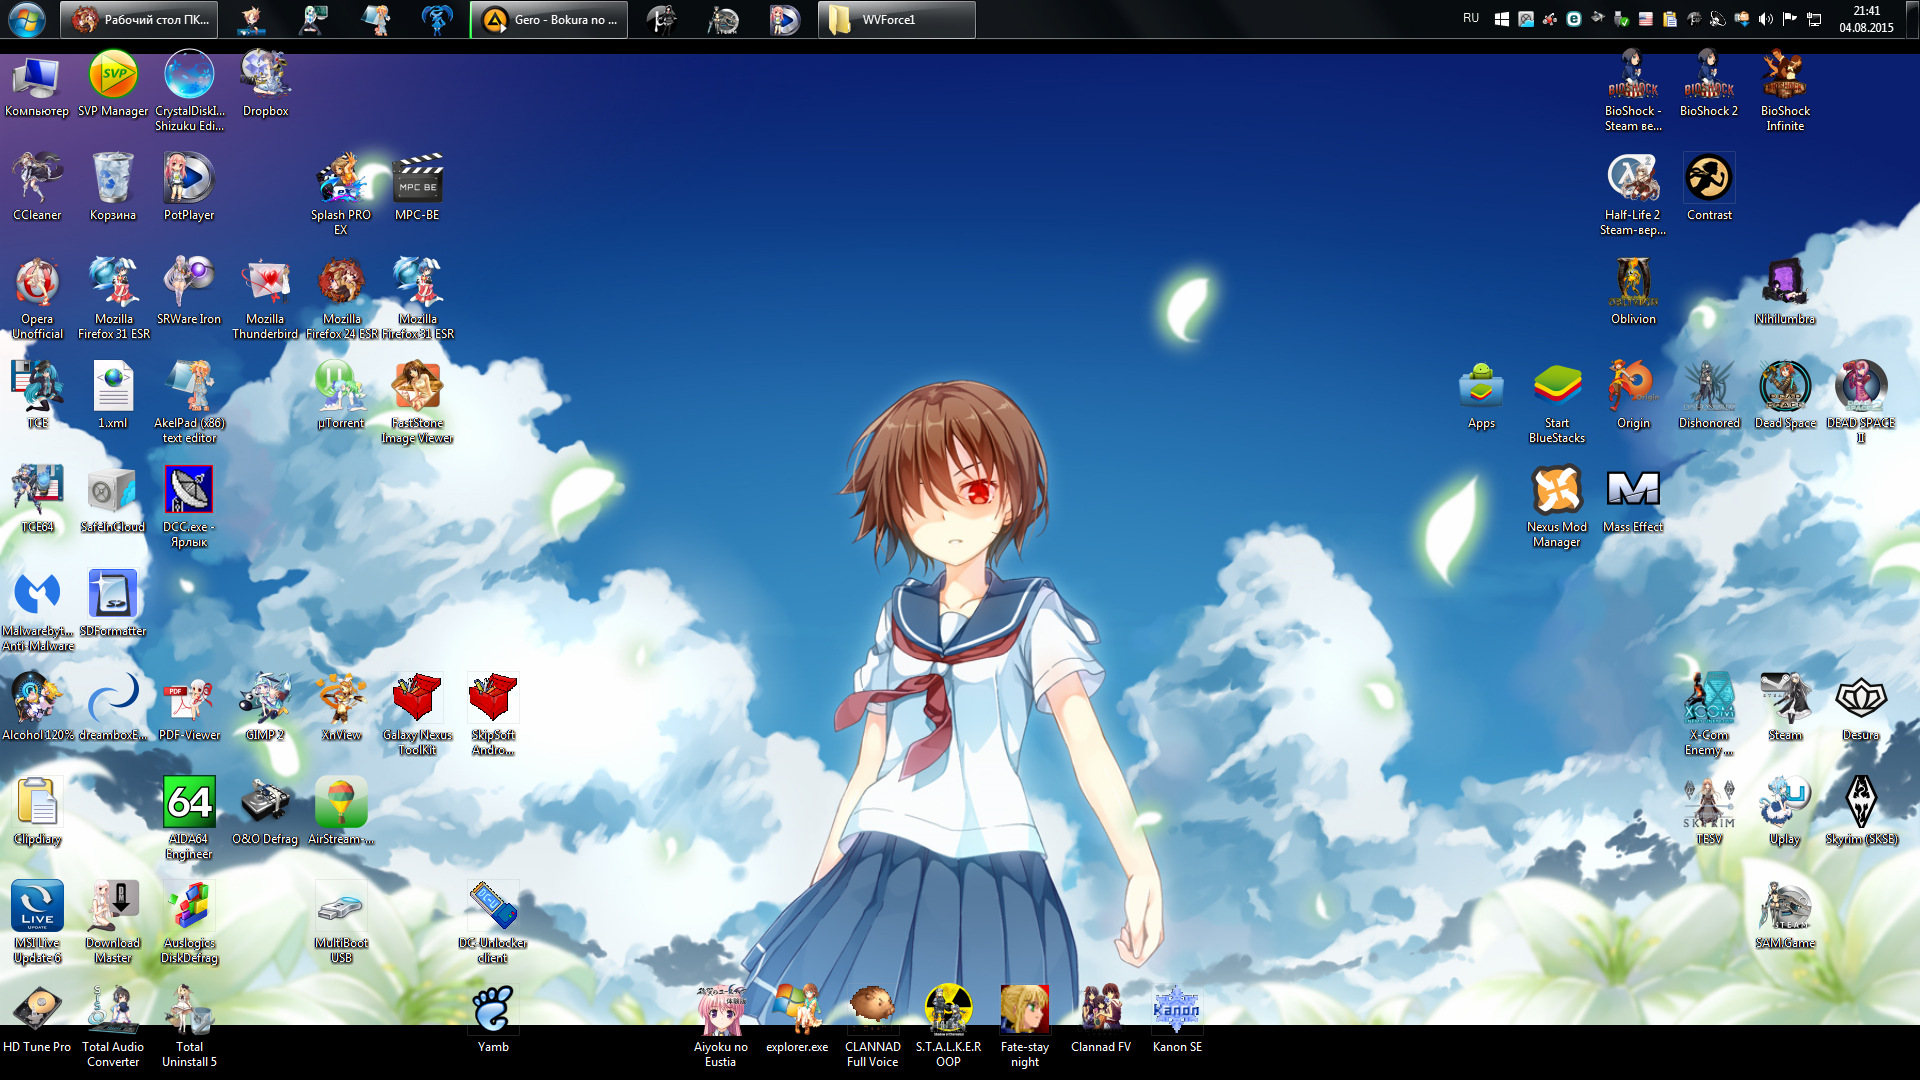Open explorer.exe desktop shortcut
This screenshot has height=1080, width=1920.
[x=797, y=1020]
